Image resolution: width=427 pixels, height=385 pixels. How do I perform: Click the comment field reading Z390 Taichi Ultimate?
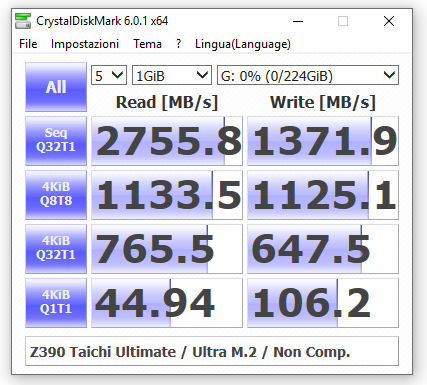pos(212,351)
